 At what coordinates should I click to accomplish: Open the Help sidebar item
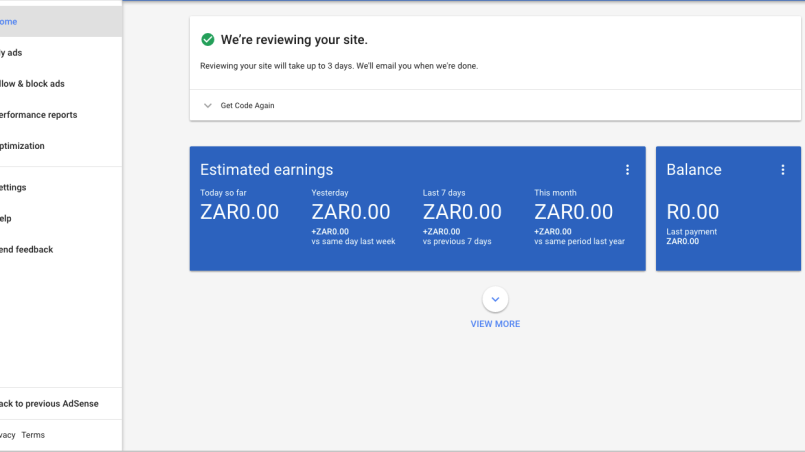click(6, 218)
